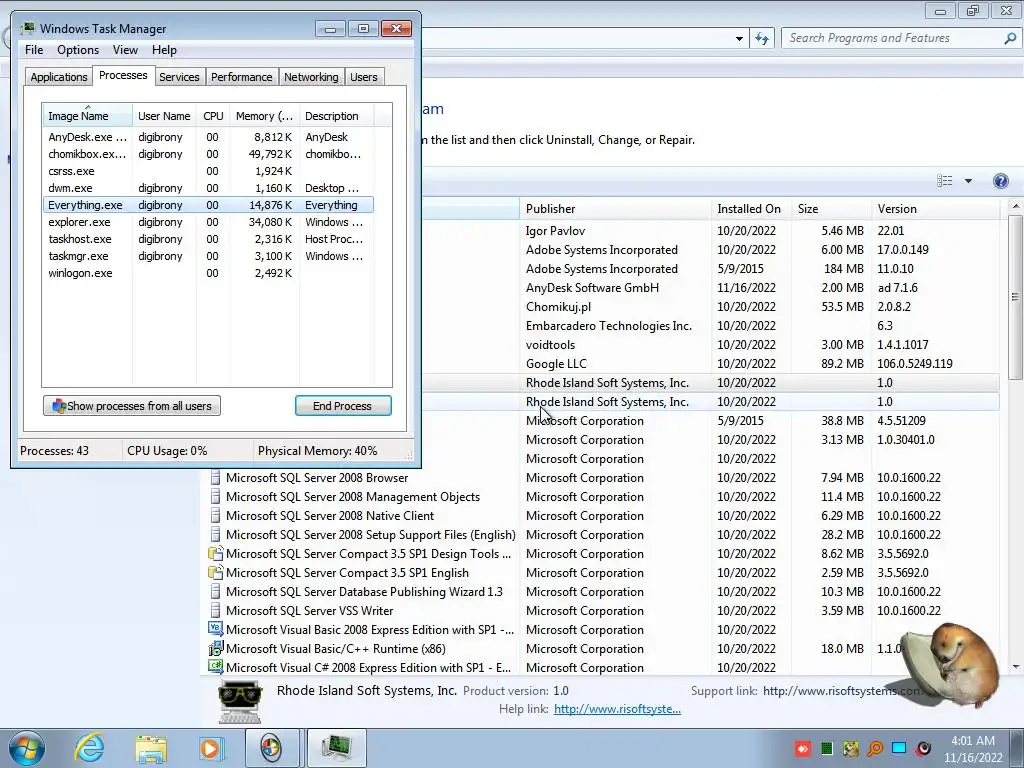Click the programs list scrollbar up arrow

click(x=1016, y=206)
